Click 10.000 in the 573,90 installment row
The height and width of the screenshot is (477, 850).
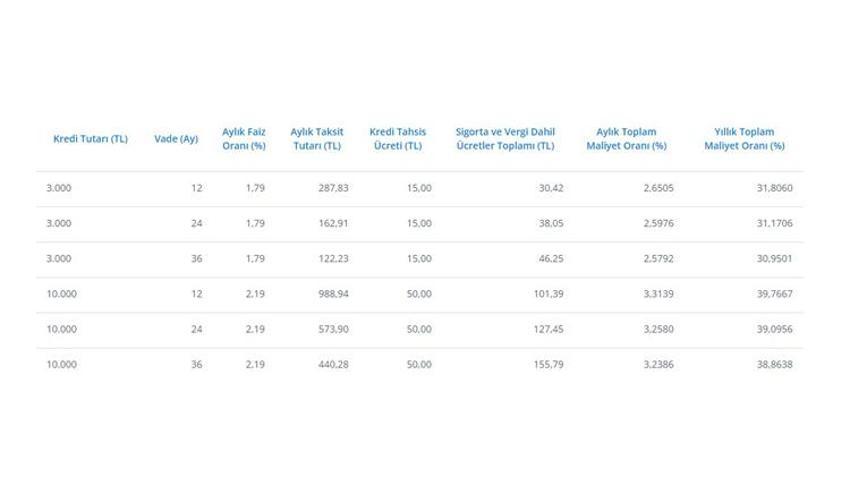(x=61, y=329)
